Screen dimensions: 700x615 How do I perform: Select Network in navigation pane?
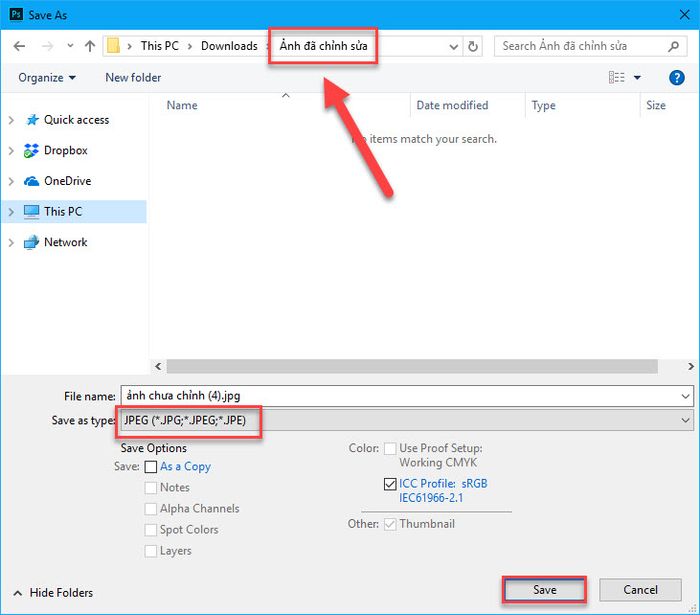pos(66,242)
